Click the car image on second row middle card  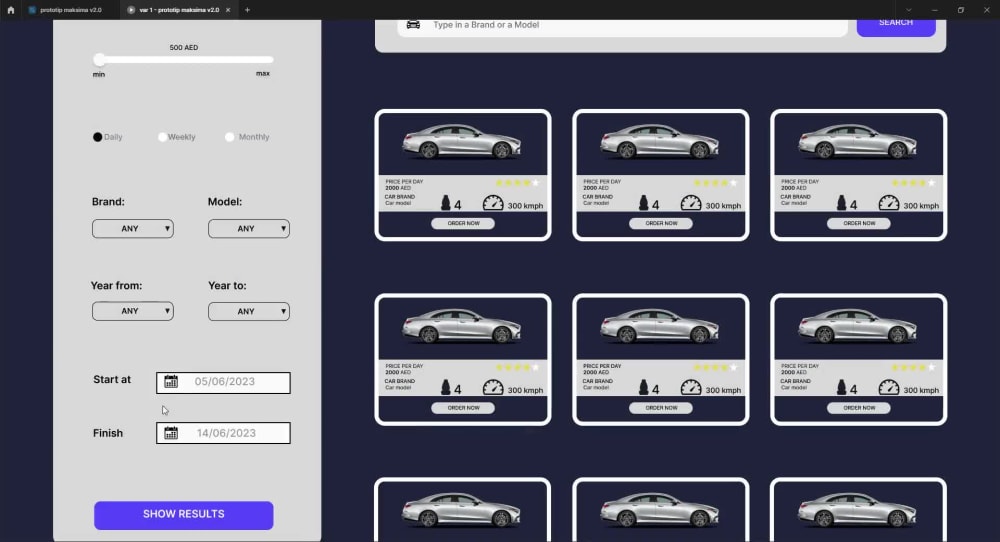tap(659, 325)
